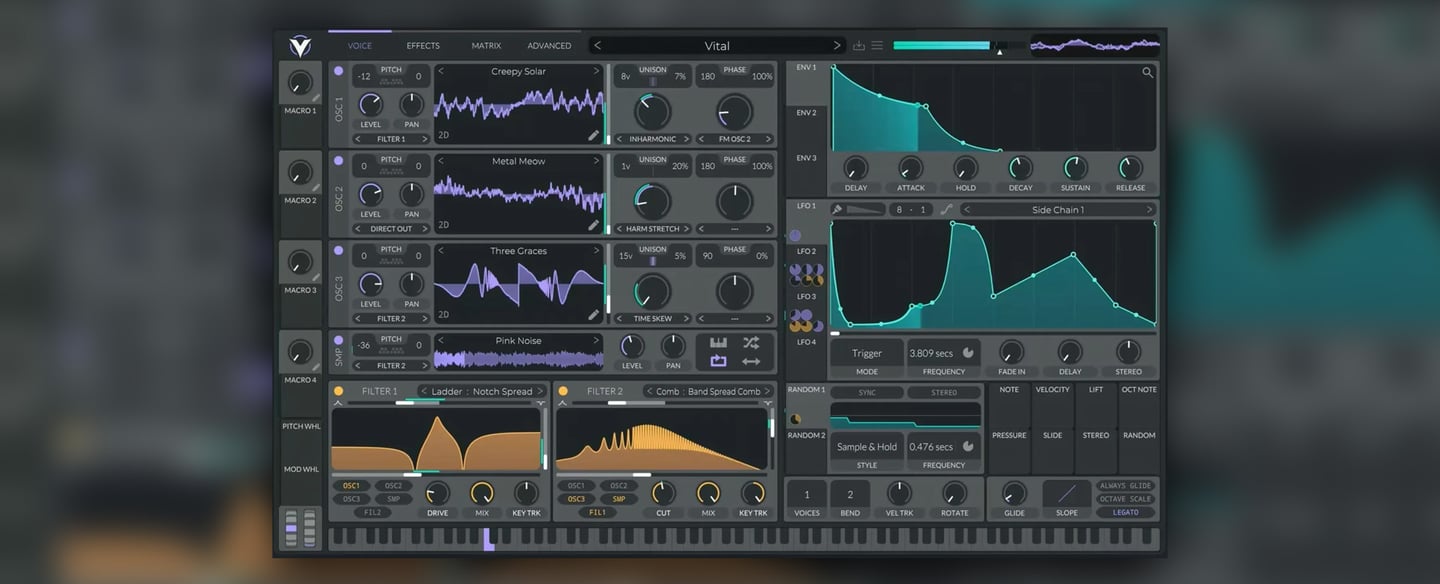
Task: Open the hamburger menu next to preset name
Action: tap(877, 46)
